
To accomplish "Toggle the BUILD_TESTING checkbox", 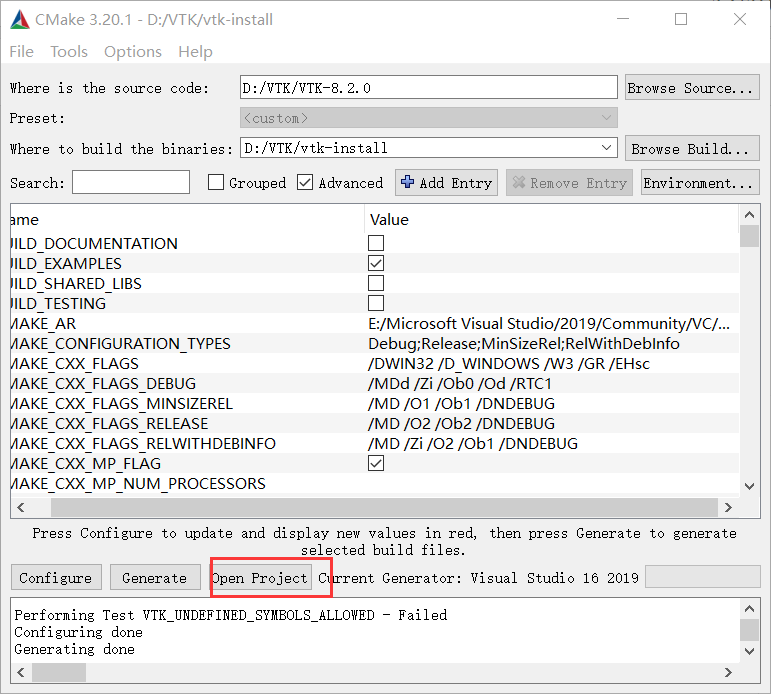I will 376,303.
